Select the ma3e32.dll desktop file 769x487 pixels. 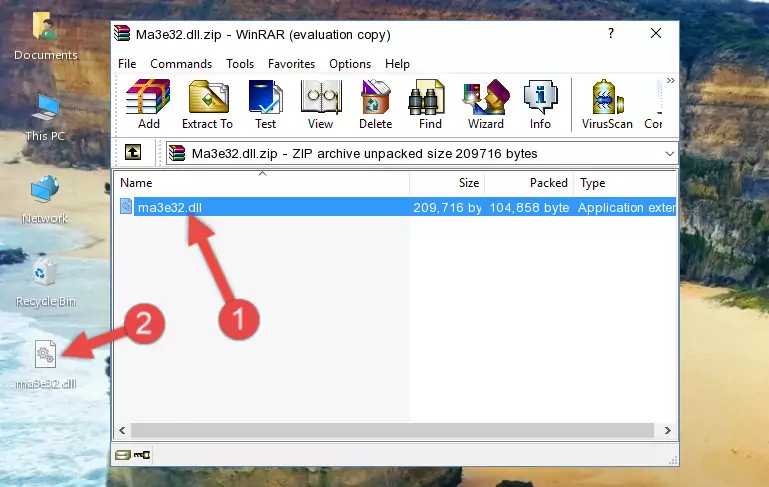45,365
